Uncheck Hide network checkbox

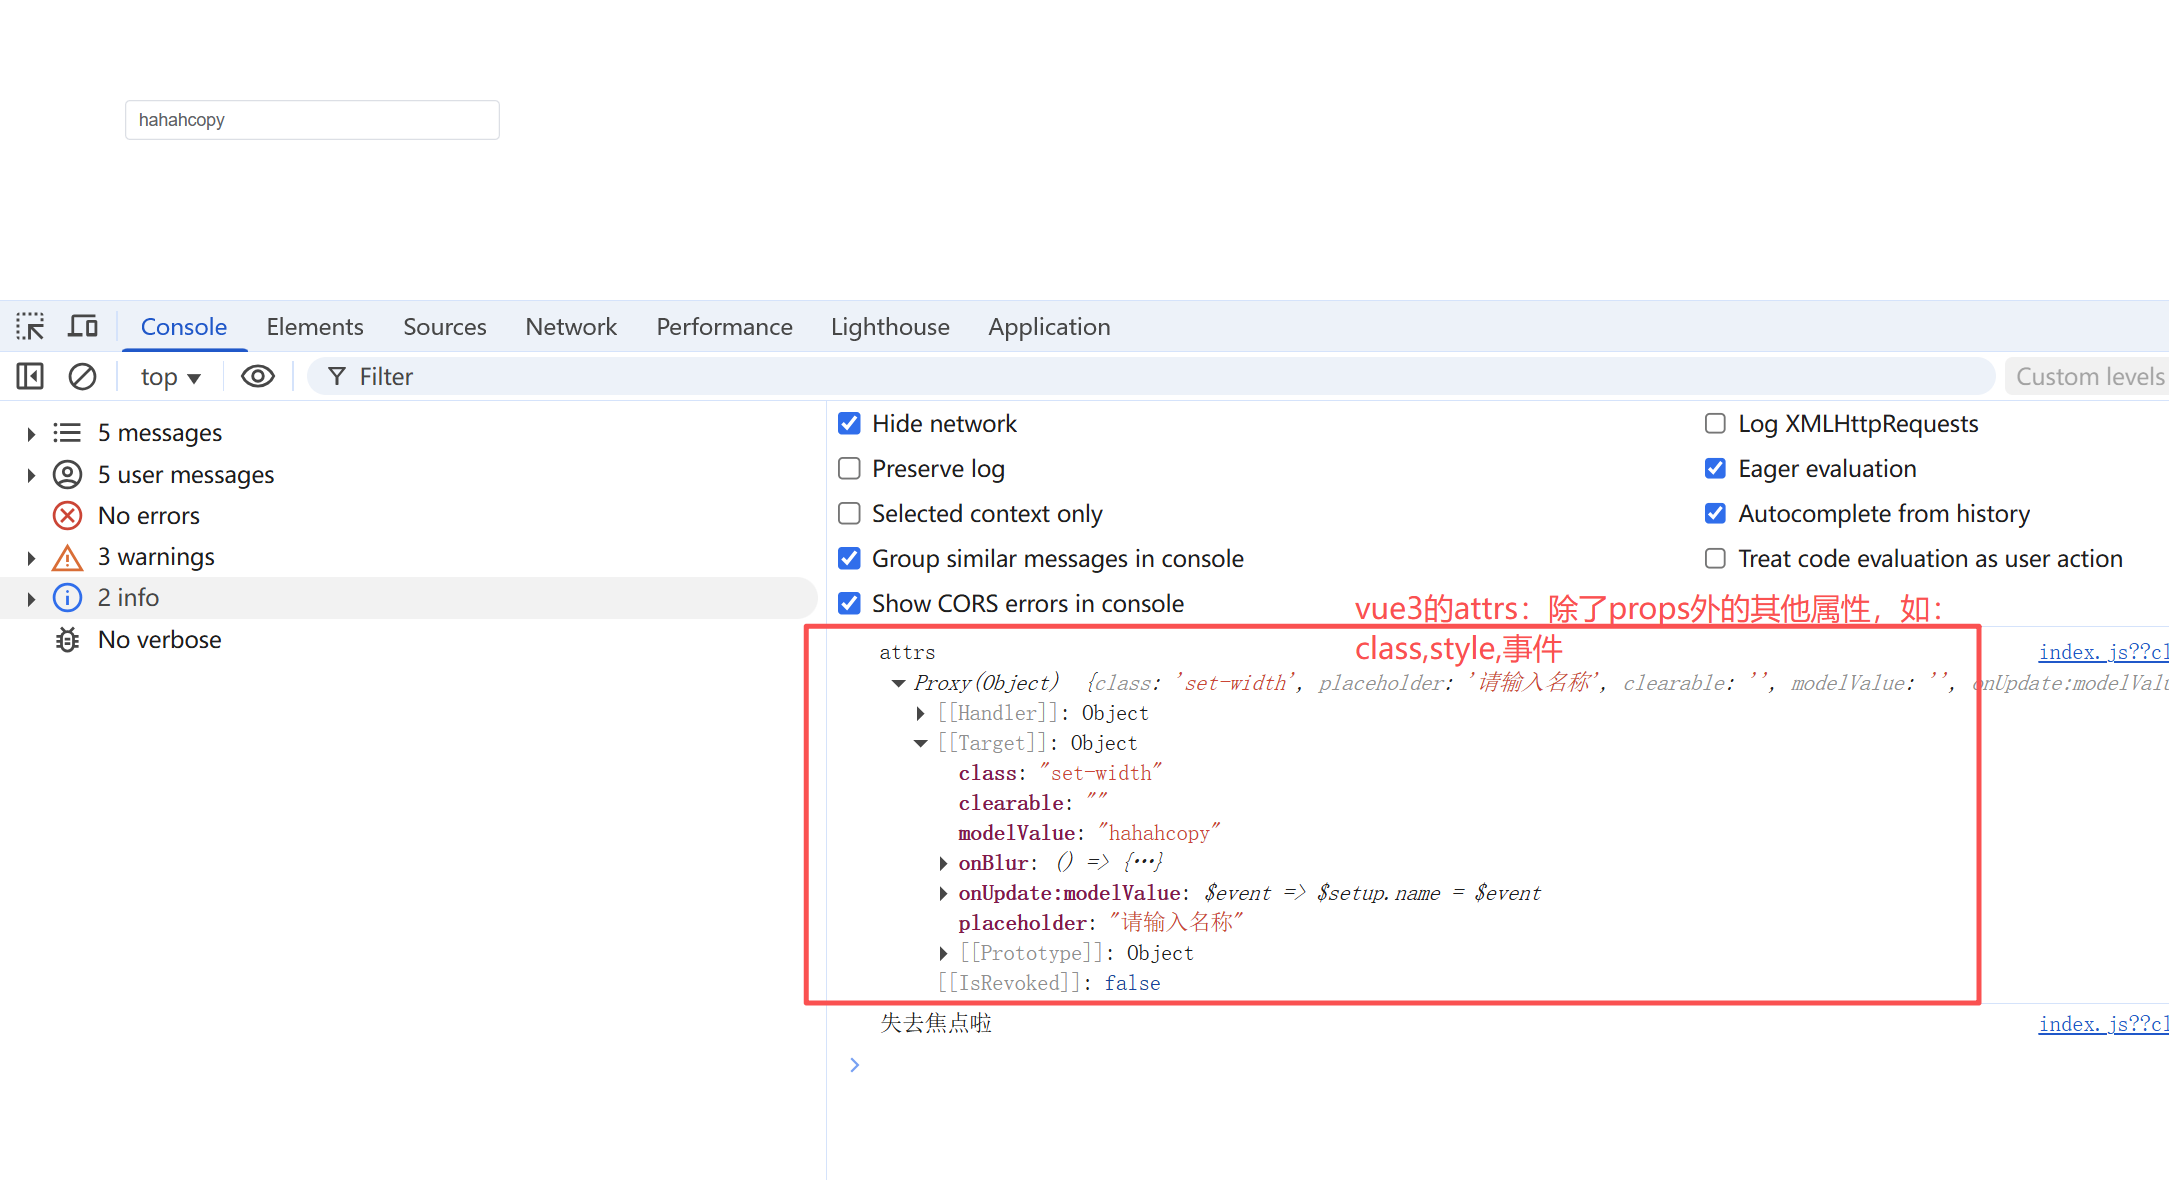pos(849,424)
